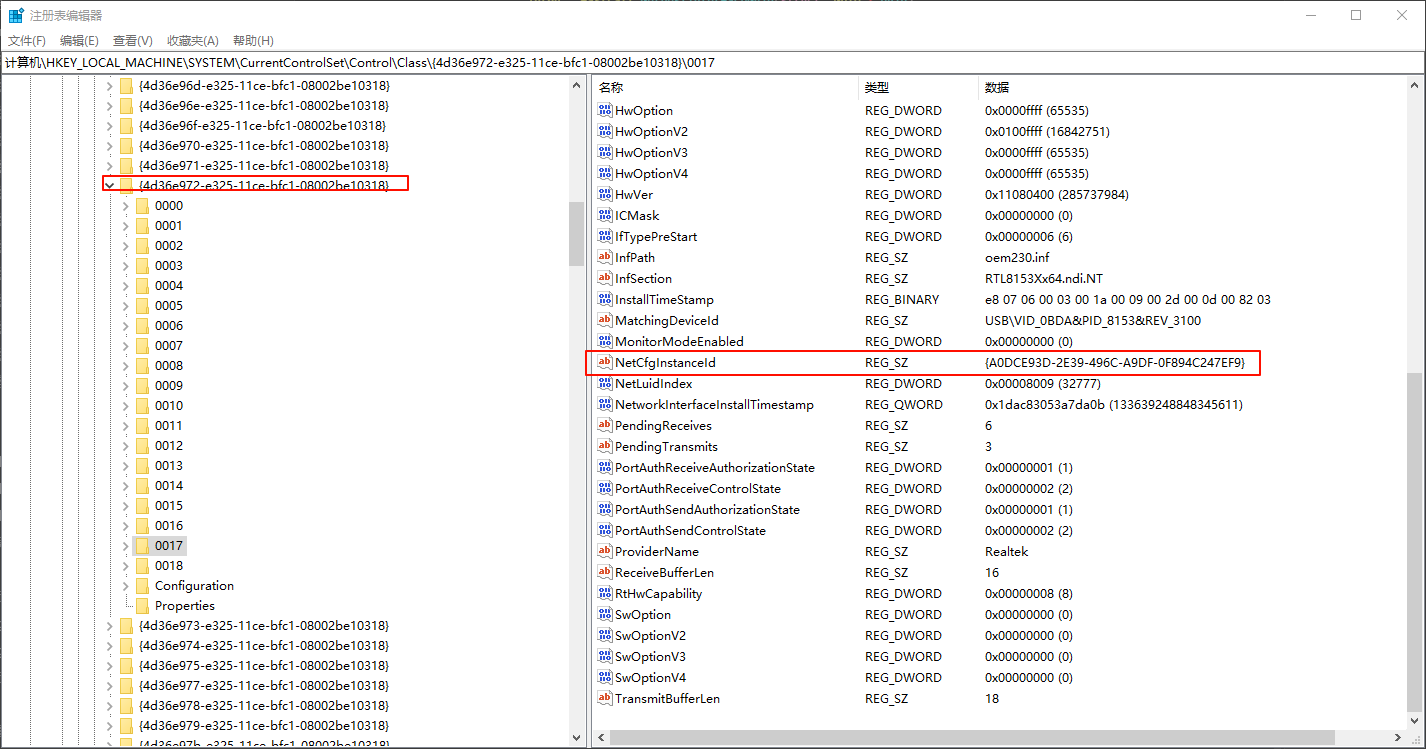Expand the {4d36e973-e325-11ce-bfc1-08002be10318} key

pyautogui.click(x=109, y=626)
